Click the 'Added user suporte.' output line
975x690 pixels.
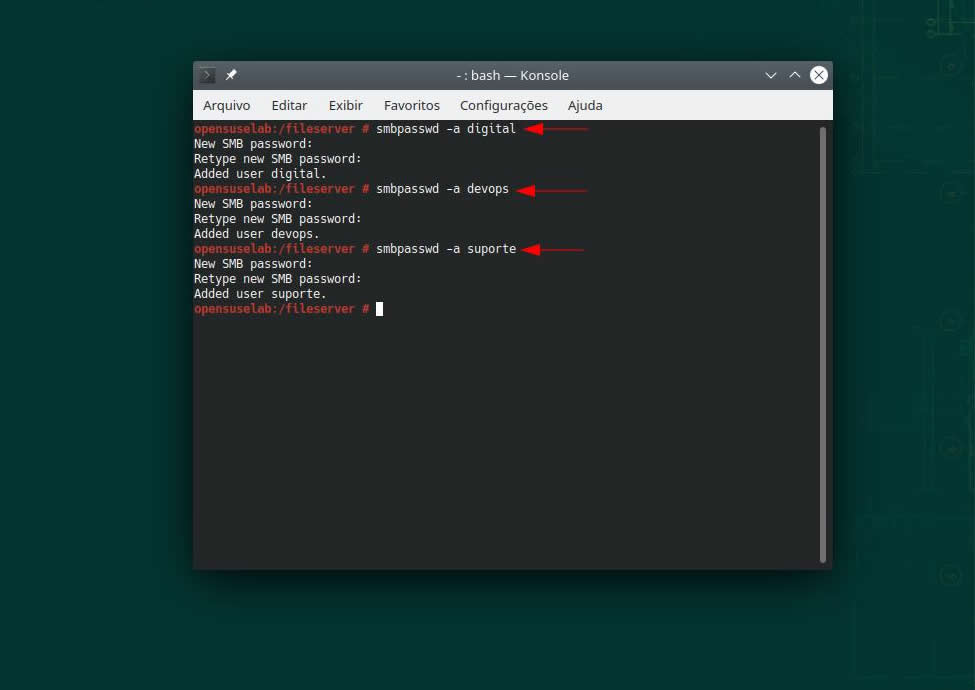pos(260,294)
